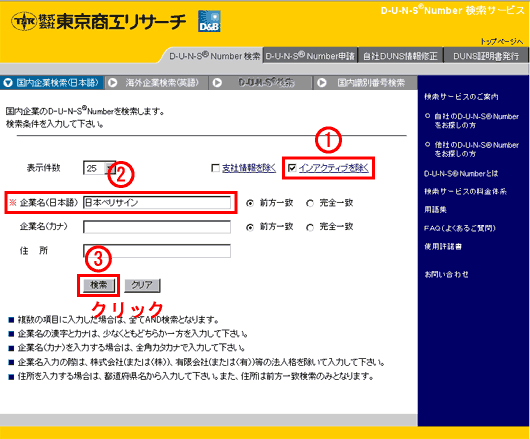Open 検索サービスのご案内 in the sidebar
This screenshot has height=439, width=530.
pyautogui.click(x=461, y=97)
